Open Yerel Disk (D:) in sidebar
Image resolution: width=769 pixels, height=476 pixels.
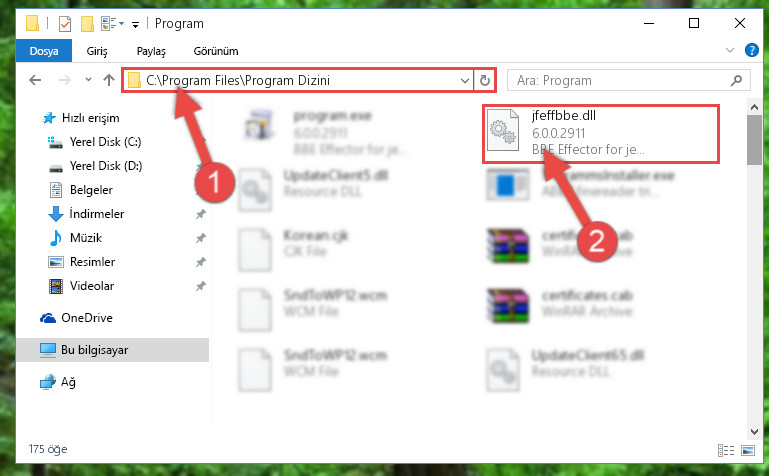[106, 166]
